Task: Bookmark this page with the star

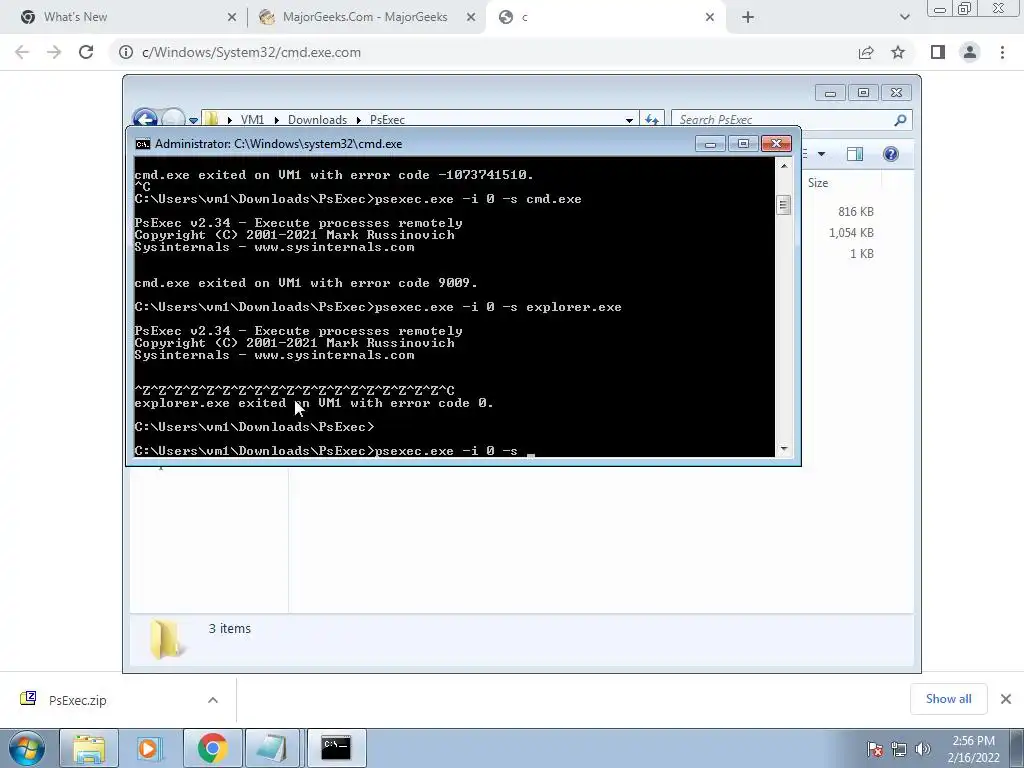Action: (898, 52)
